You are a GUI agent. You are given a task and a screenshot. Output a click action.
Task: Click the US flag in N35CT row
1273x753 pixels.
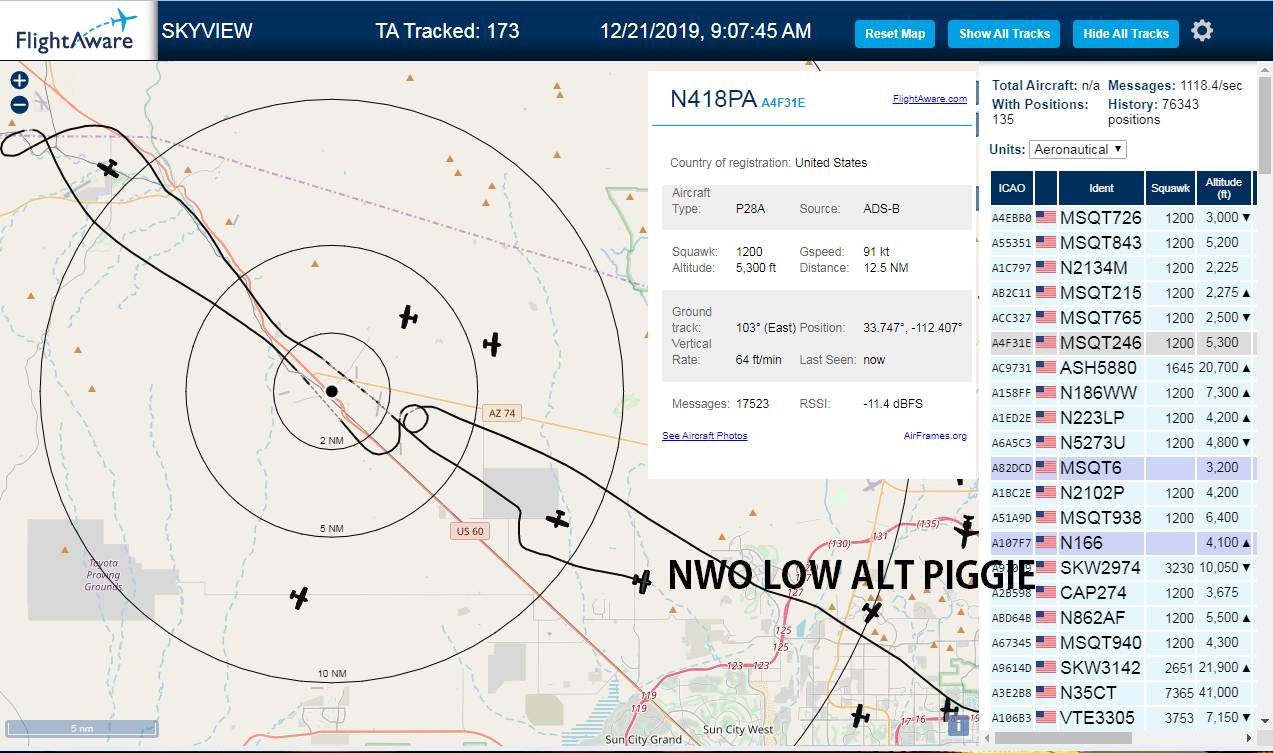[x=1046, y=692]
